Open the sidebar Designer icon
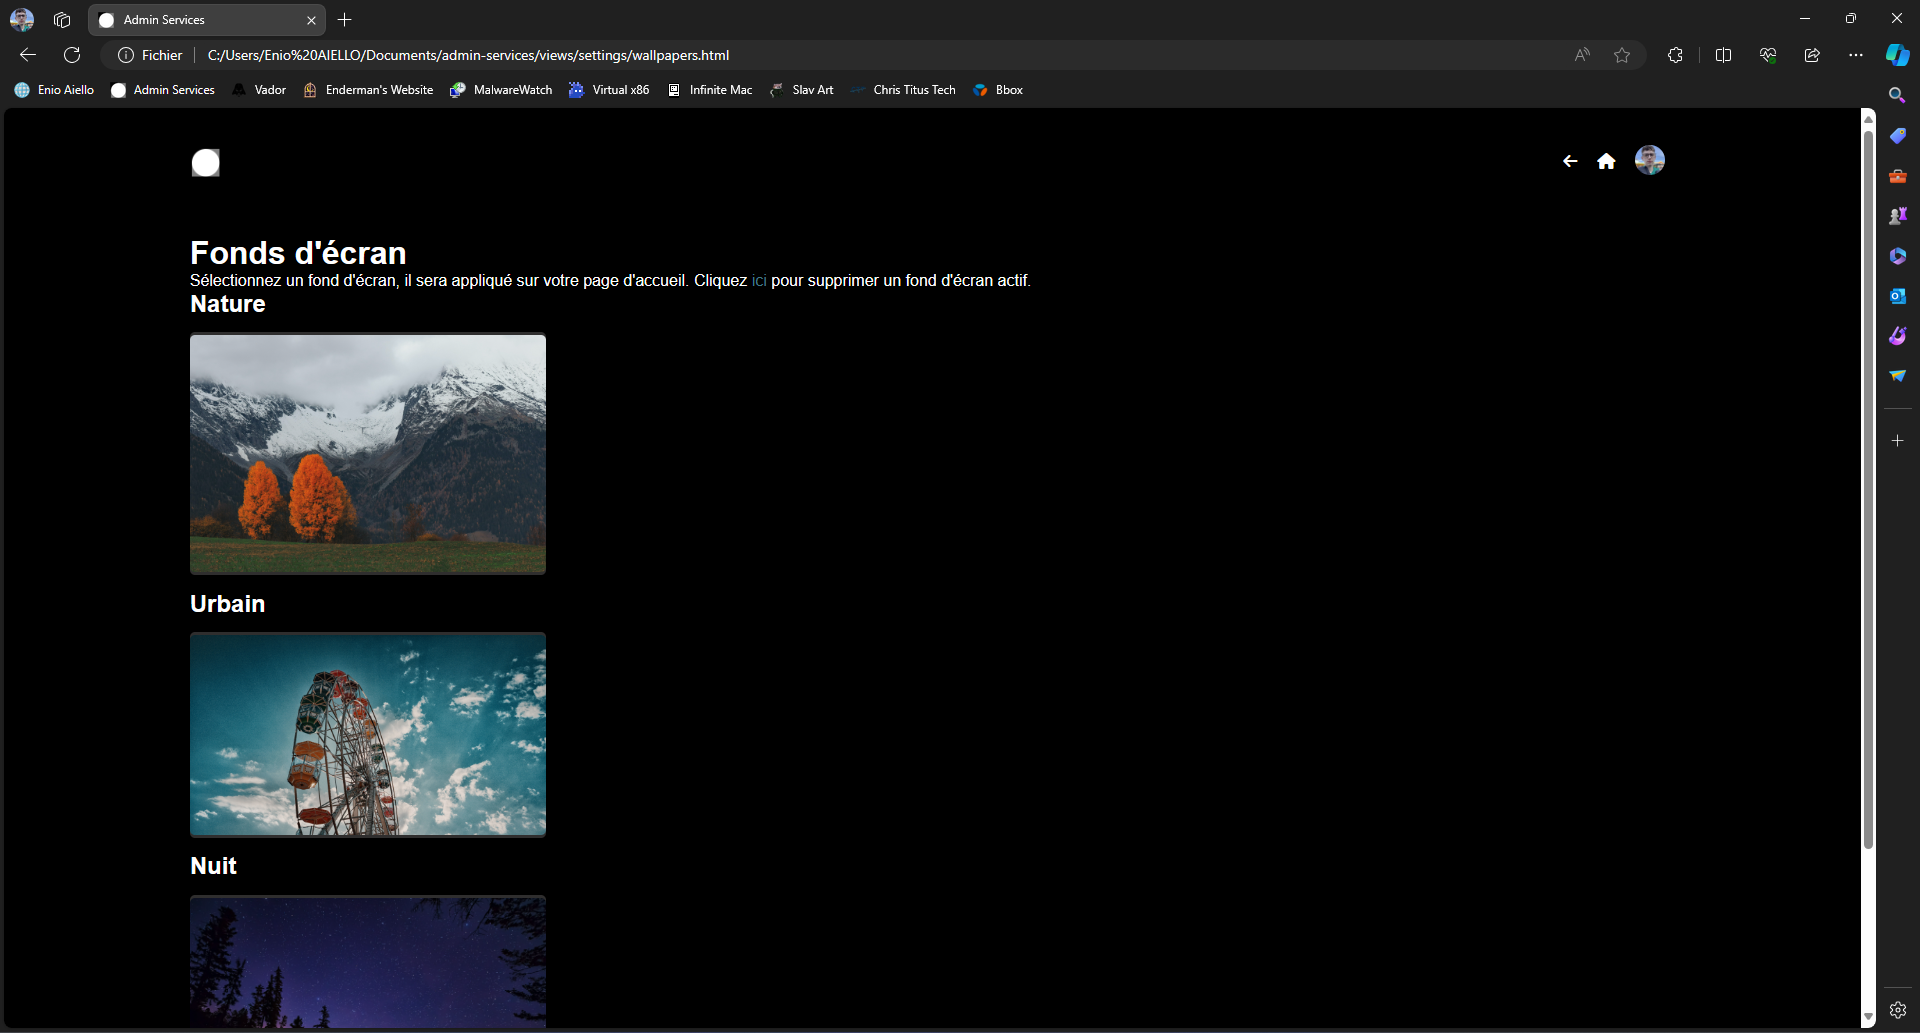 (1897, 336)
